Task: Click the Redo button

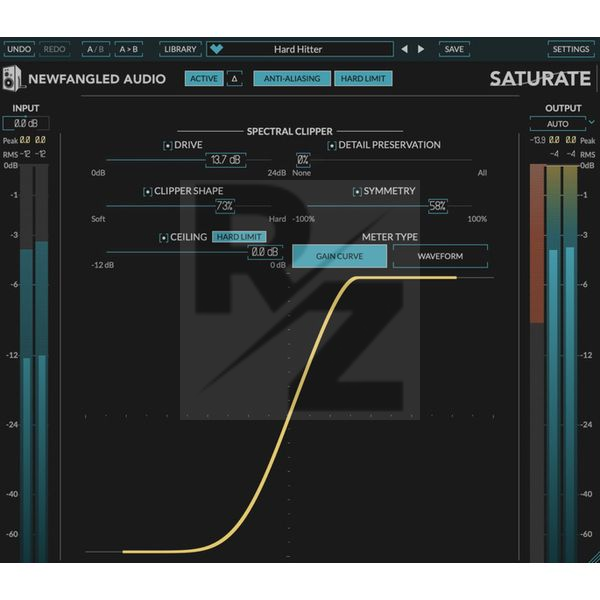Action: [x=54, y=49]
